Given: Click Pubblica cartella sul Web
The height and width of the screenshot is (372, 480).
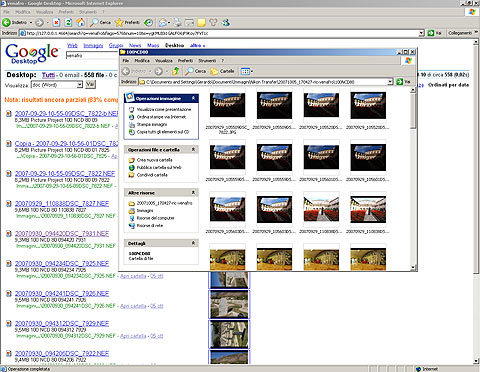Looking at the screenshot, I should click(x=155, y=168).
